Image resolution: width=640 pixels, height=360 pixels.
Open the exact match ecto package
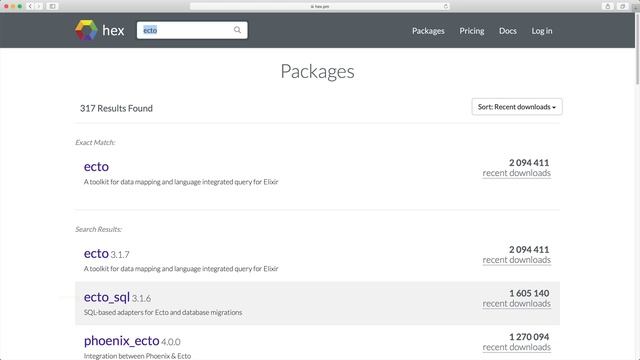click(x=96, y=167)
